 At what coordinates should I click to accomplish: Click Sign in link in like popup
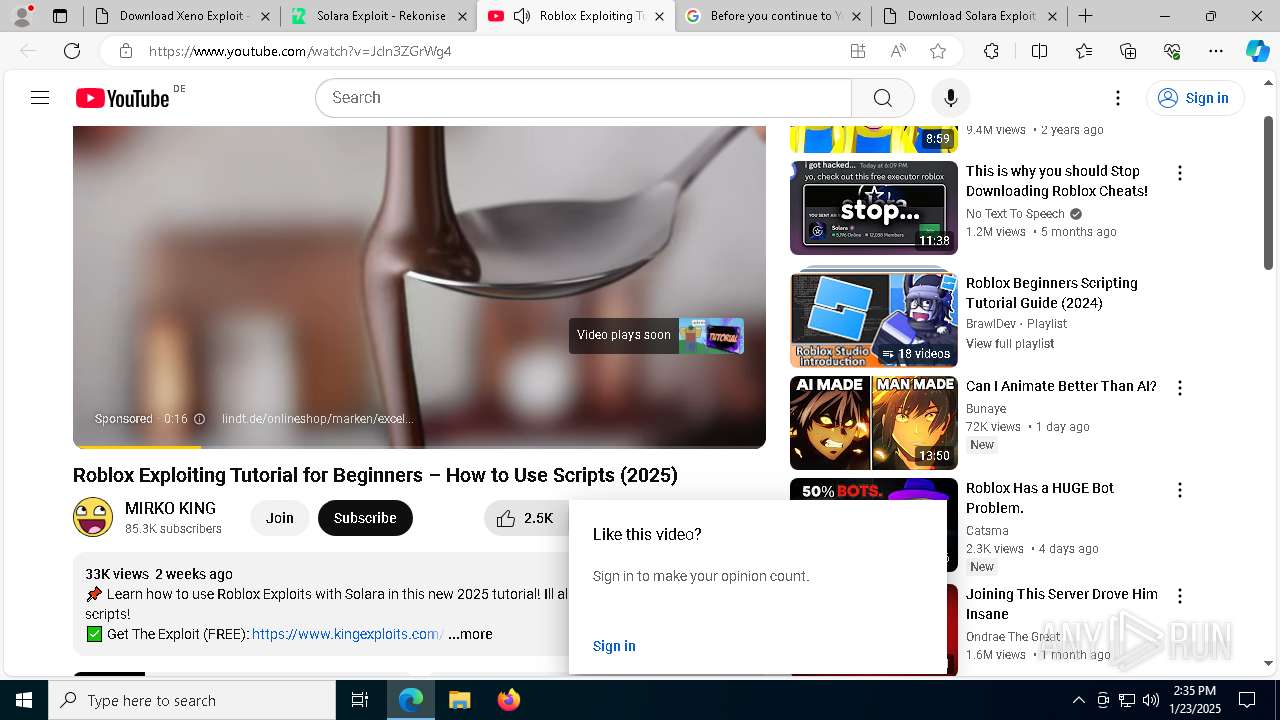click(614, 646)
